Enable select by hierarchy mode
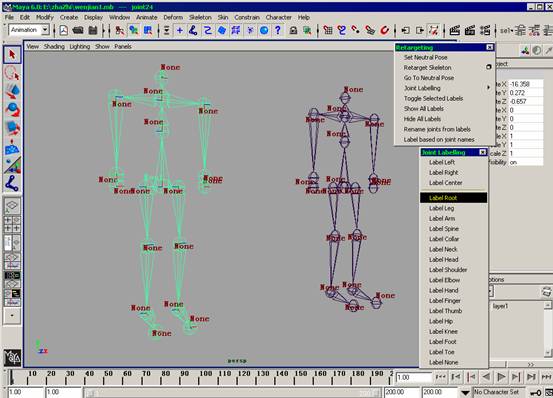The image size is (553, 398). tap(120, 30)
